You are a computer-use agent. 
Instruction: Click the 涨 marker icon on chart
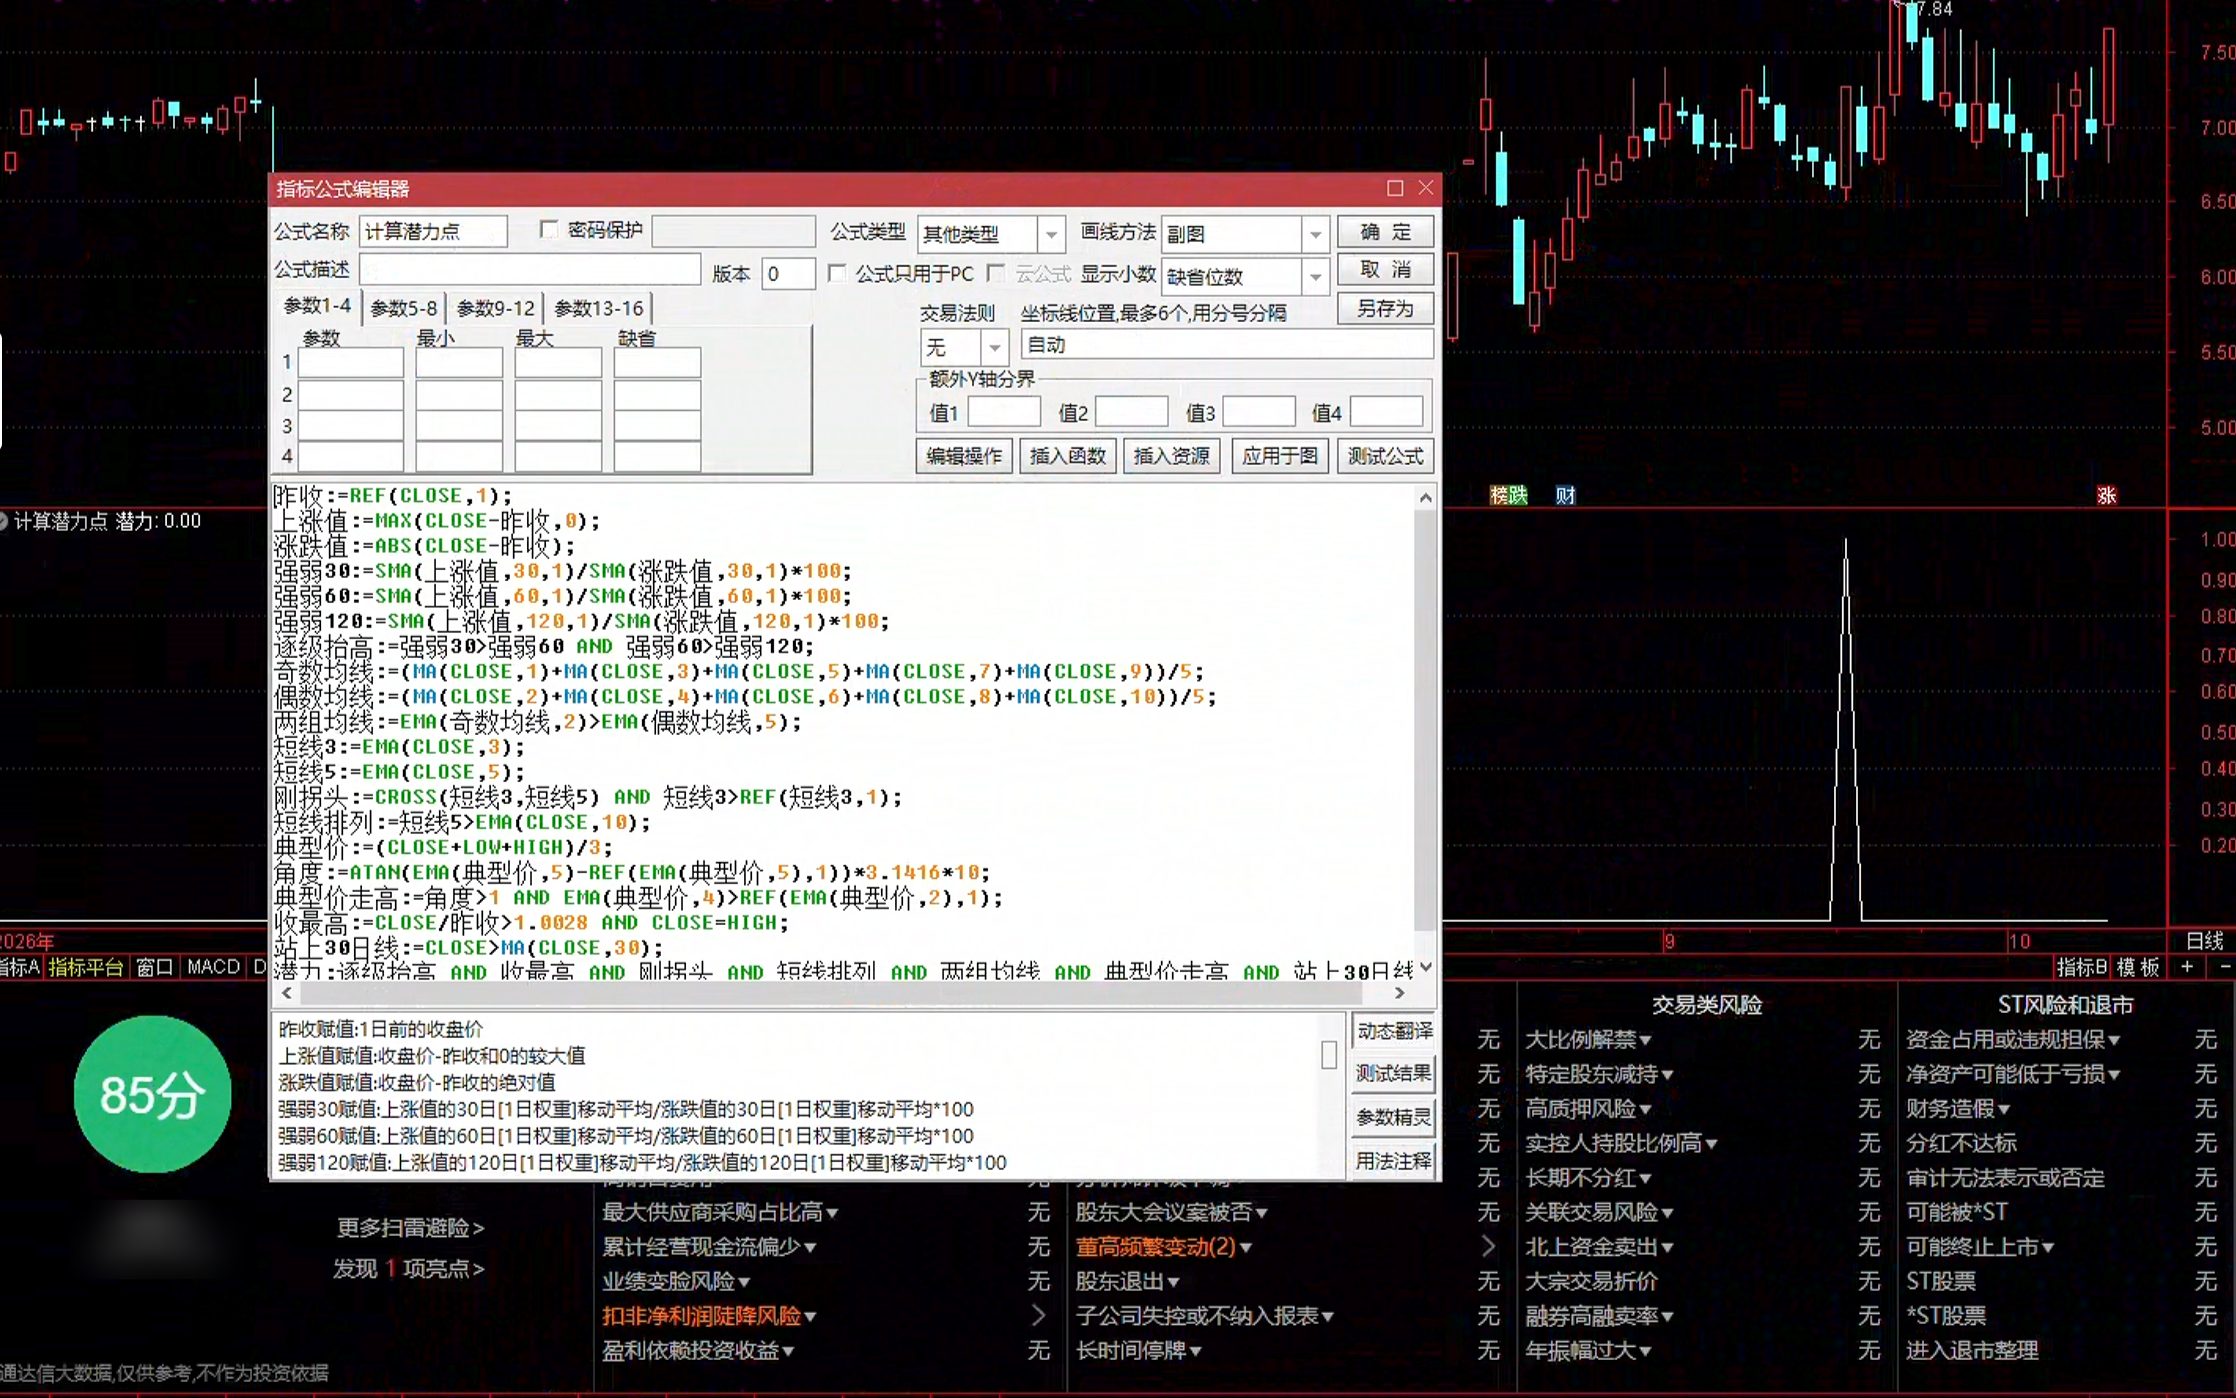[2106, 495]
